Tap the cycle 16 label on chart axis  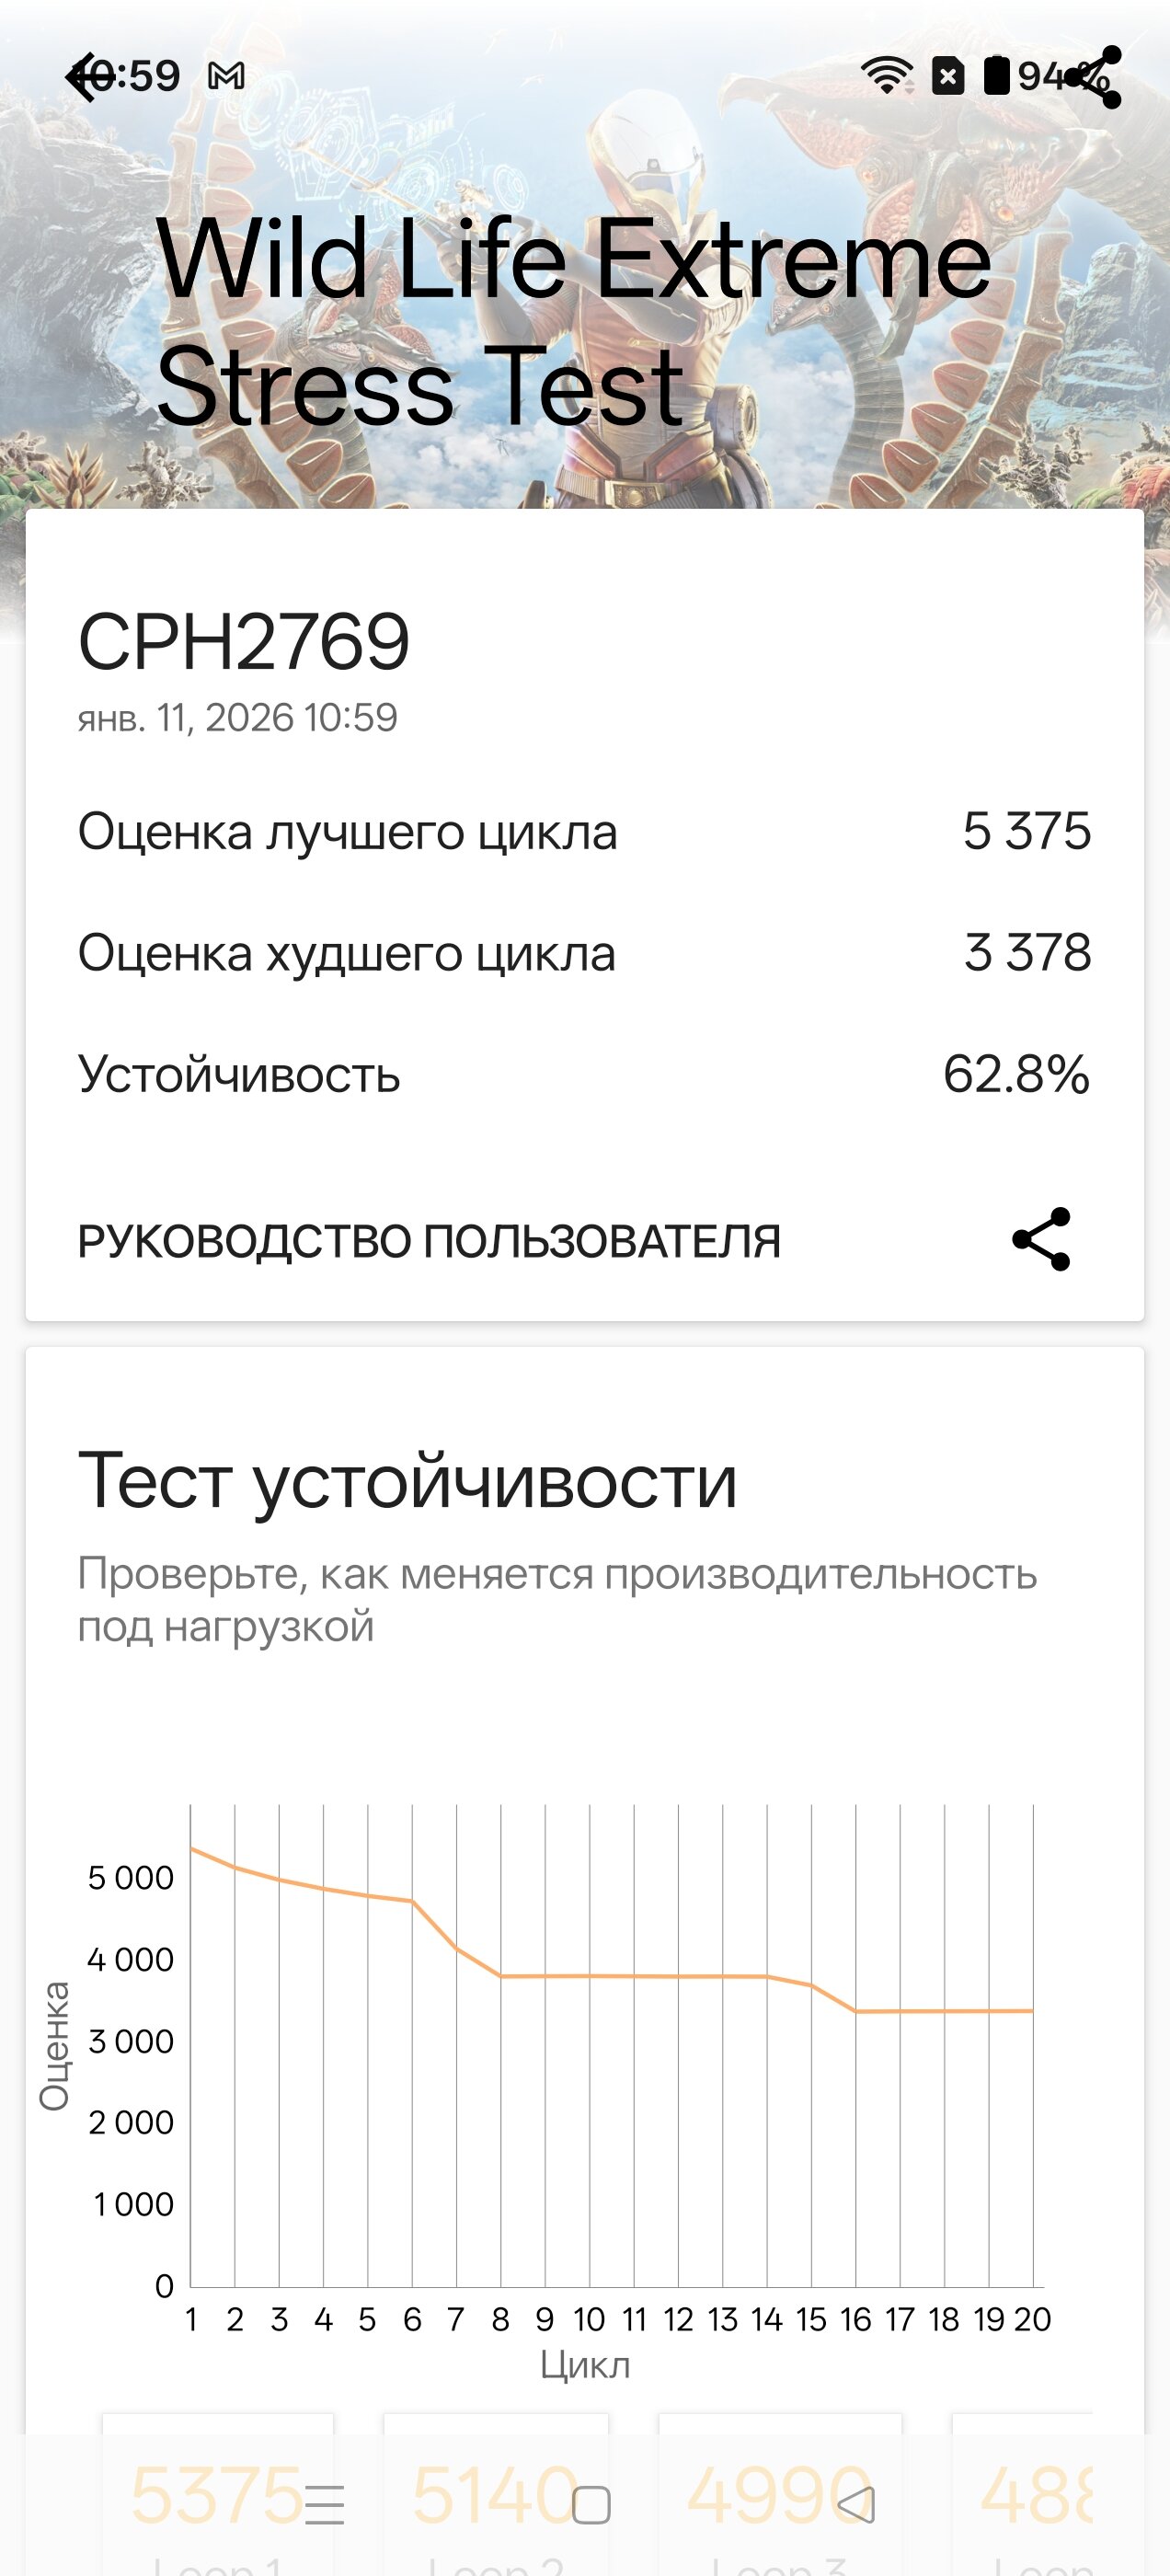(855, 2319)
